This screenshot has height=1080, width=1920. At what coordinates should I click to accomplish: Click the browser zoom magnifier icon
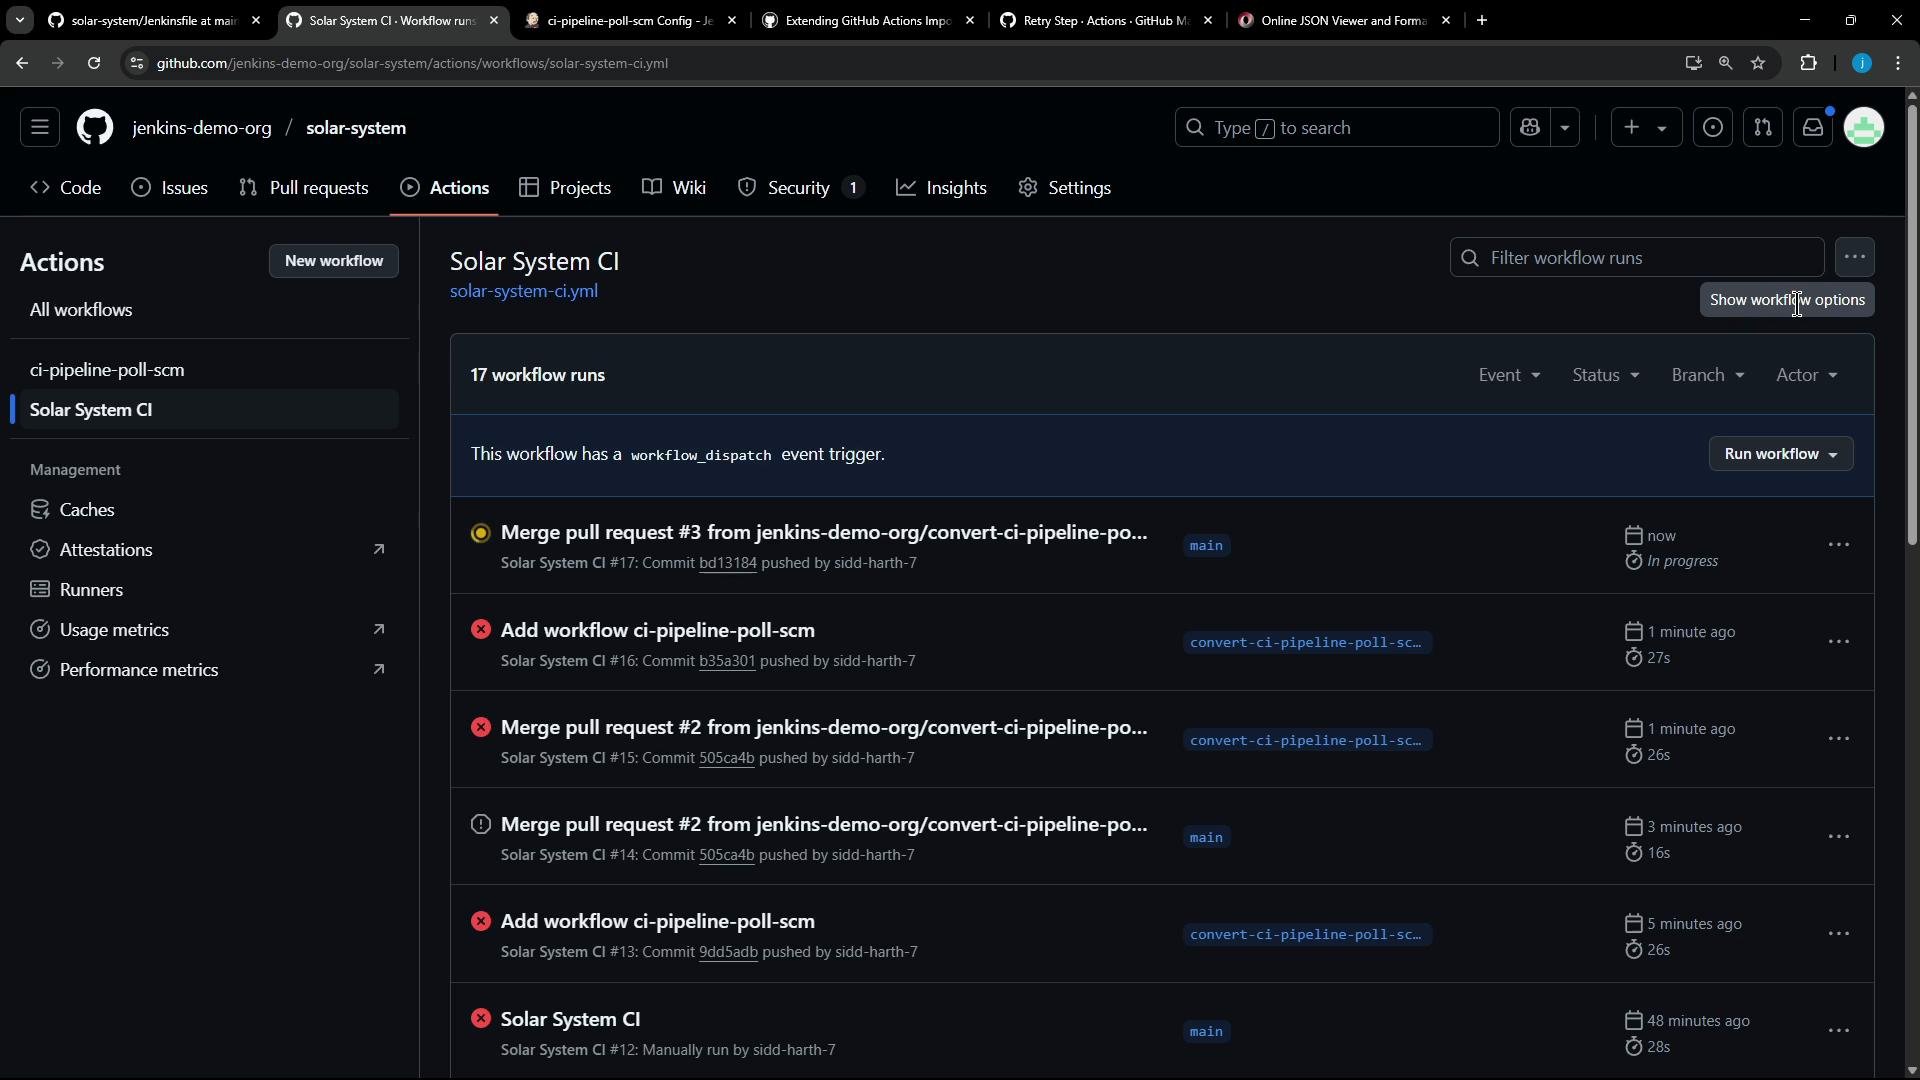click(1725, 63)
